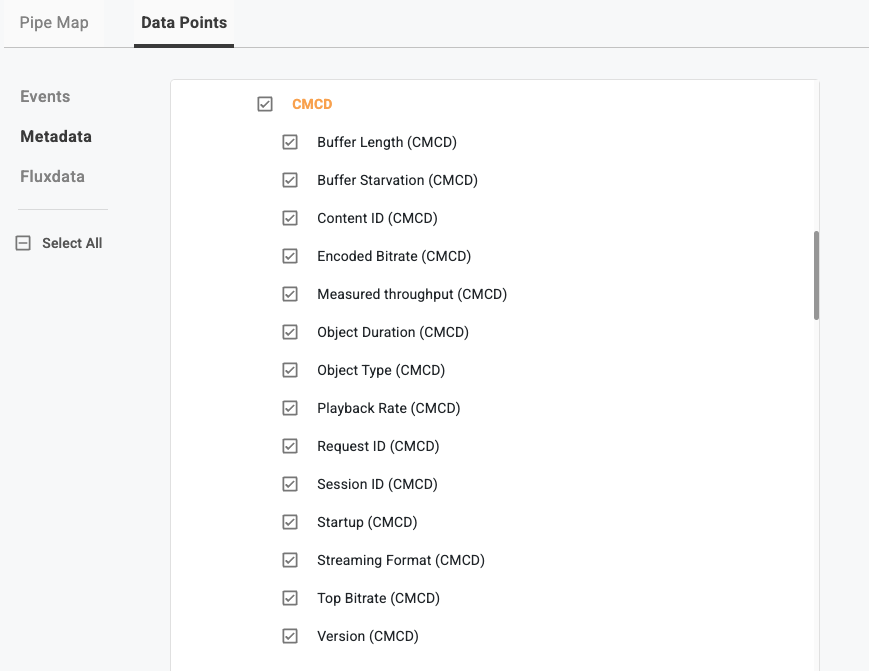The image size is (869, 671).
Task: Open the Metadata section
Action: coord(56,137)
